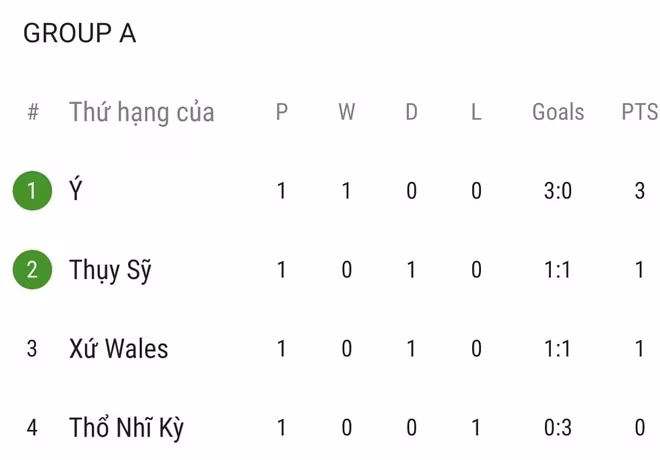Click the 0:3 goals value for Thổ Nhĩ Kỳ
Screen dimensions: 660x460
point(557,428)
